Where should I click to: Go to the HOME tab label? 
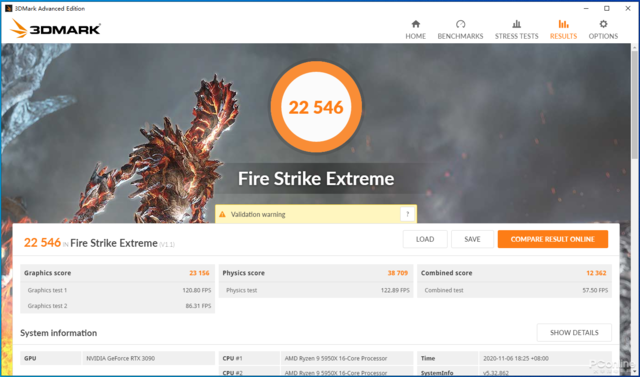tap(416, 36)
